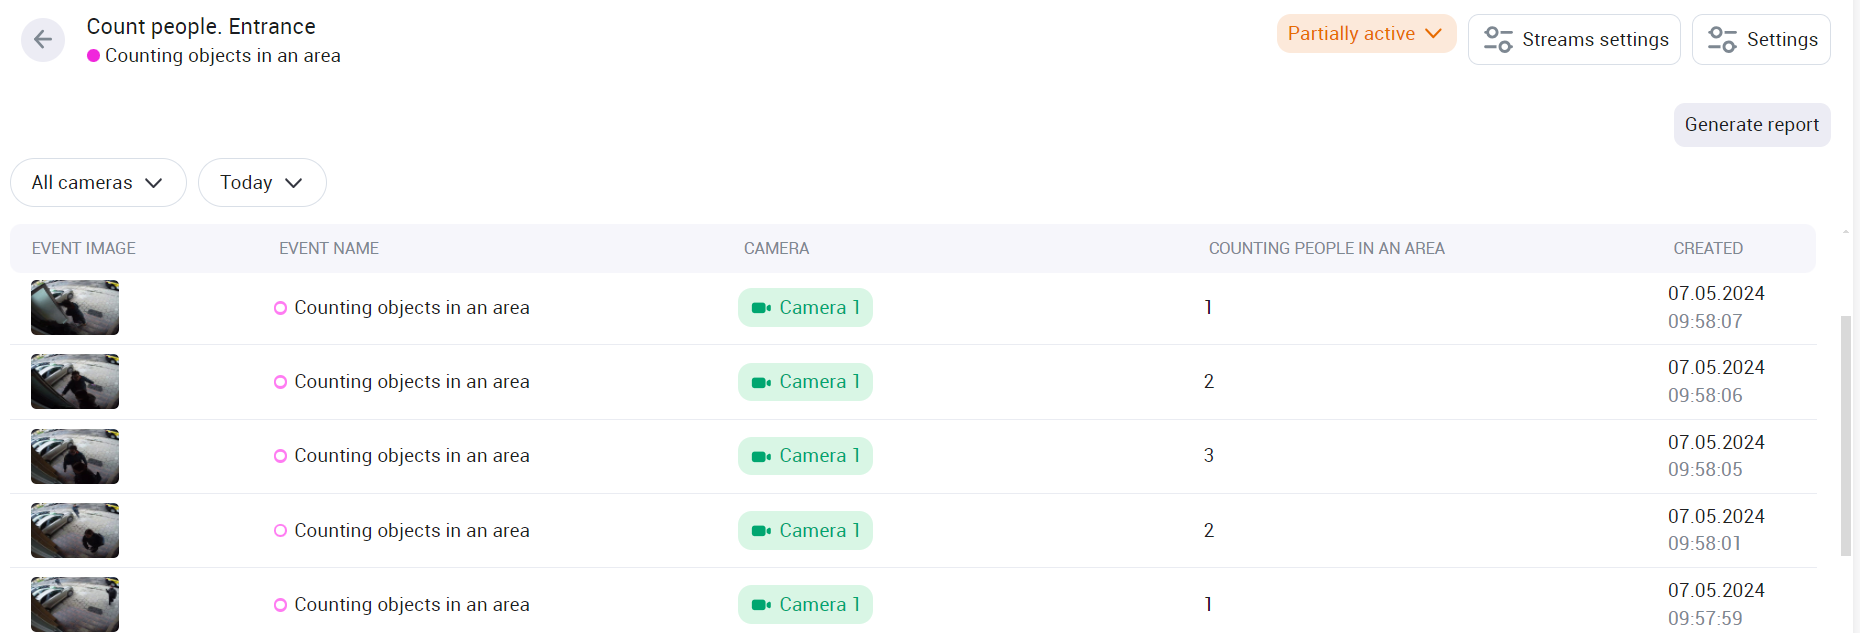Click the pink event circle in the fourth row
The height and width of the screenshot is (633, 1860).
[281, 531]
